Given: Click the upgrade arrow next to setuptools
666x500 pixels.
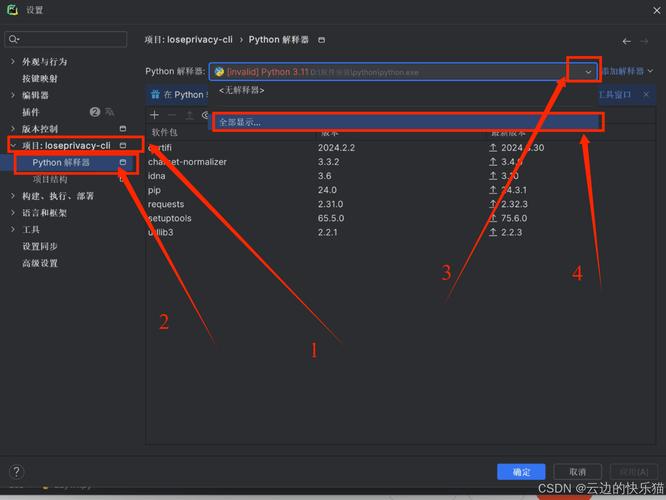Looking at the screenshot, I should point(493,218).
